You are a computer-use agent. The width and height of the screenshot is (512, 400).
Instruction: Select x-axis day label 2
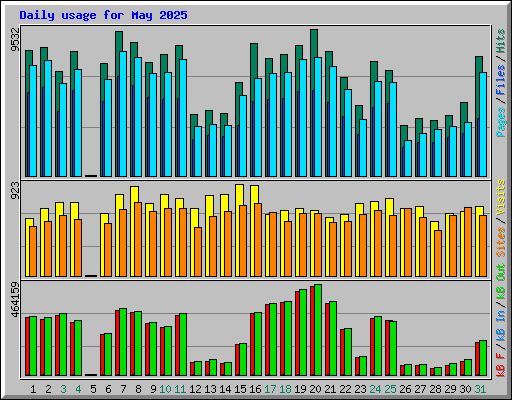click(48, 389)
